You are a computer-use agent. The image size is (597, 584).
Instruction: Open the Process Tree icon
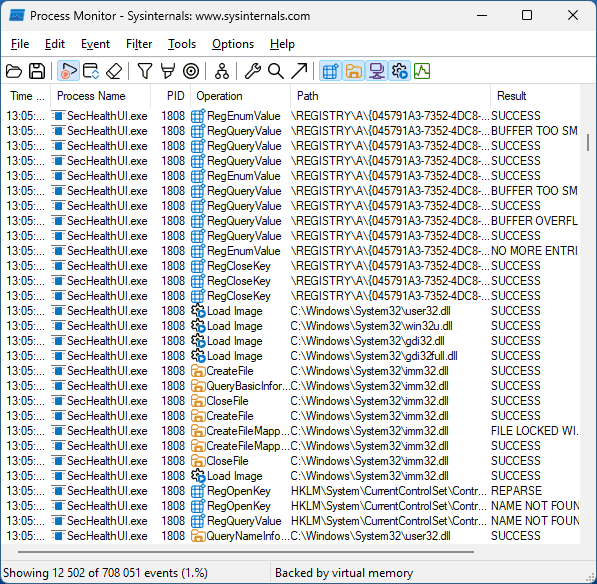pos(222,71)
